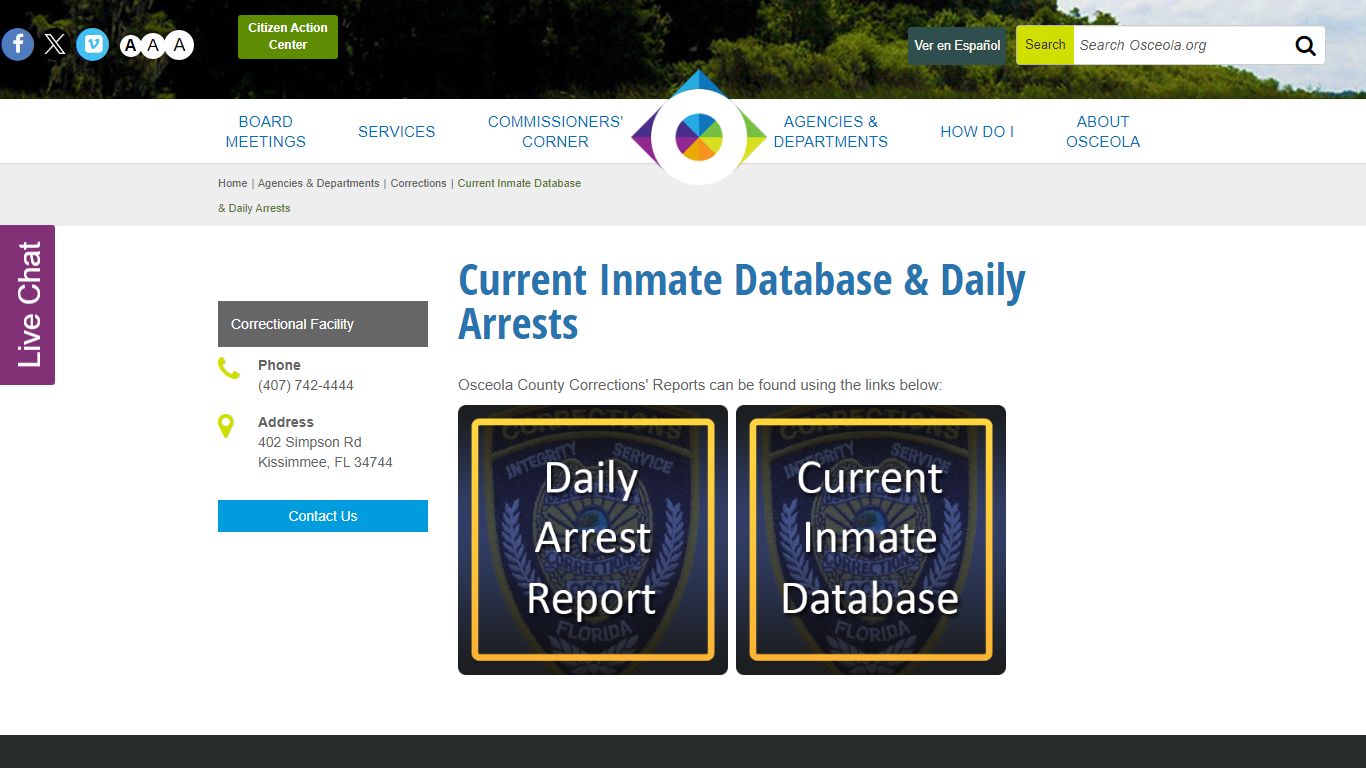
Task: Click the location pin icon beside the address
Action: click(x=227, y=425)
